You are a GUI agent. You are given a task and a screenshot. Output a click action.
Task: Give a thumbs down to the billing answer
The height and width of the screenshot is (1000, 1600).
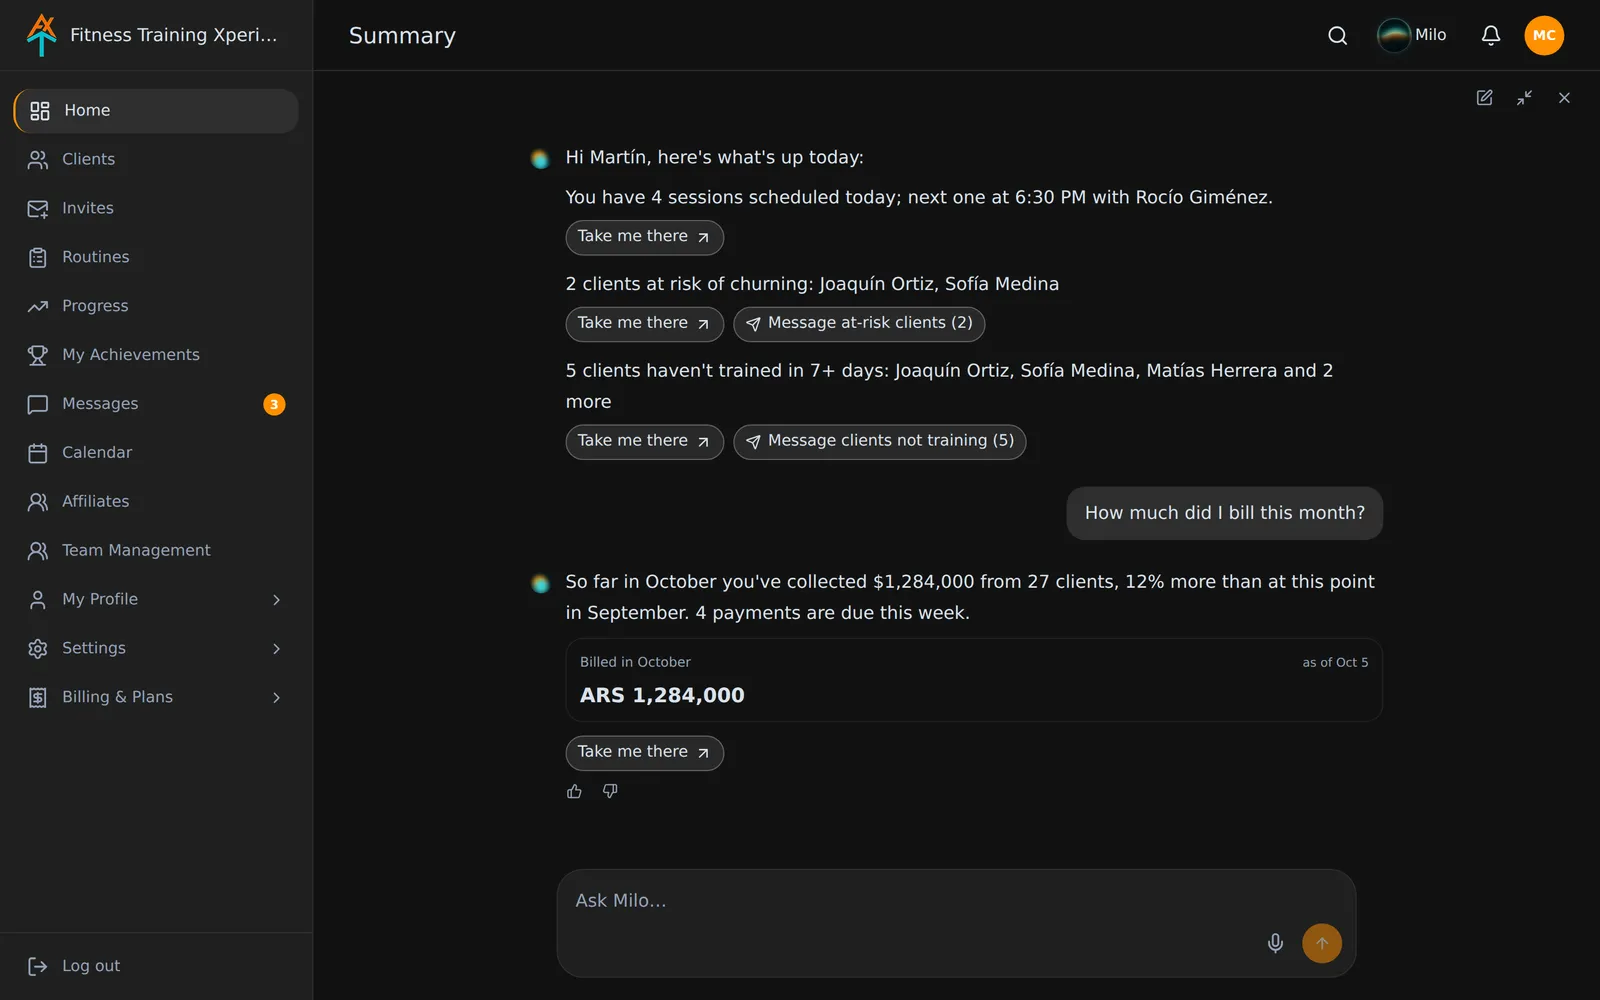pos(610,791)
